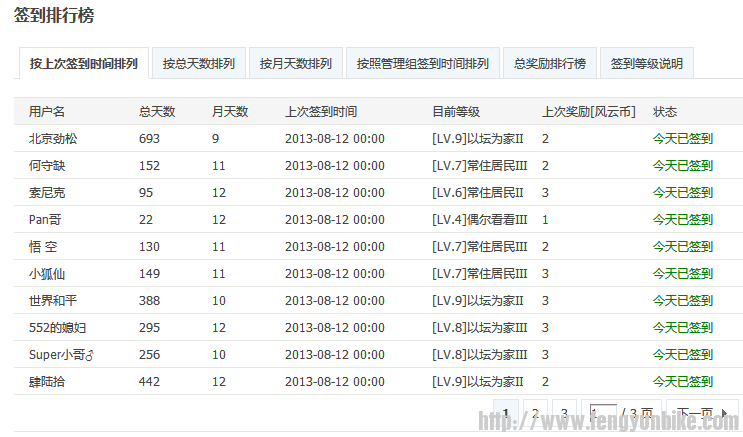This screenshot has height=437, width=743.
Task: Click the 按上次签到时间排列 tab
Action: (84, 64)
